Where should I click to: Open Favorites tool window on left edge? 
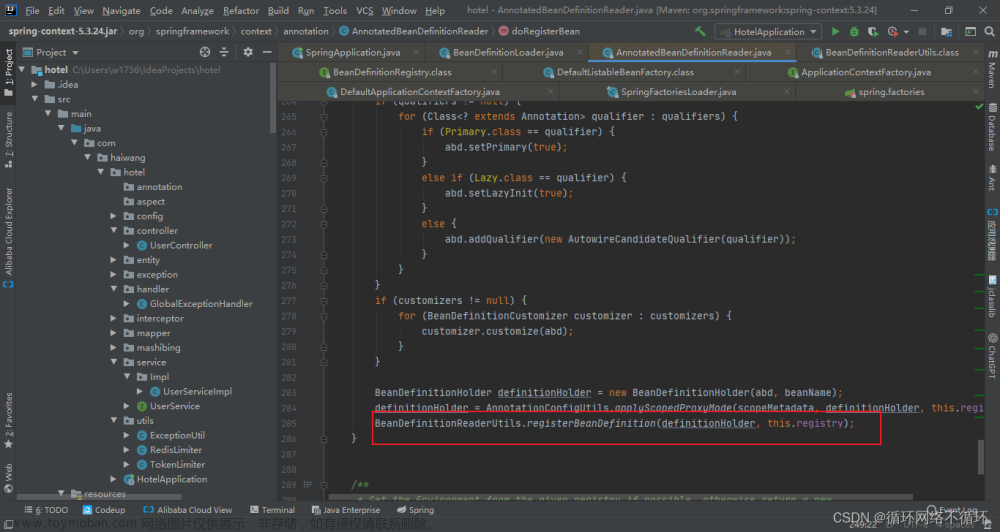[x=9, y=421]
